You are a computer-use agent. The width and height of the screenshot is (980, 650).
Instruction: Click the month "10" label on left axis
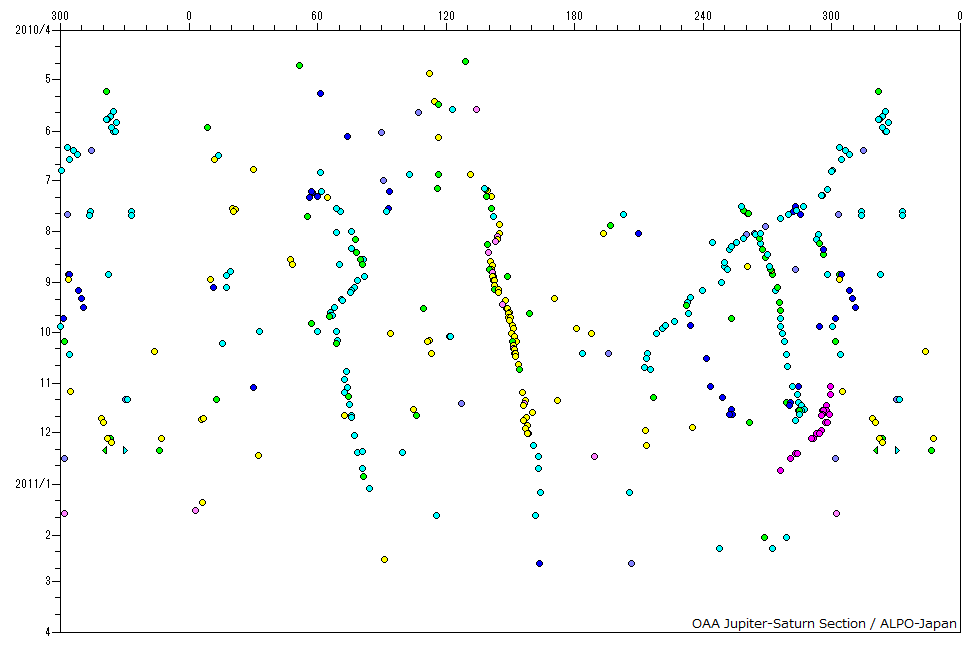coord(45,331)
